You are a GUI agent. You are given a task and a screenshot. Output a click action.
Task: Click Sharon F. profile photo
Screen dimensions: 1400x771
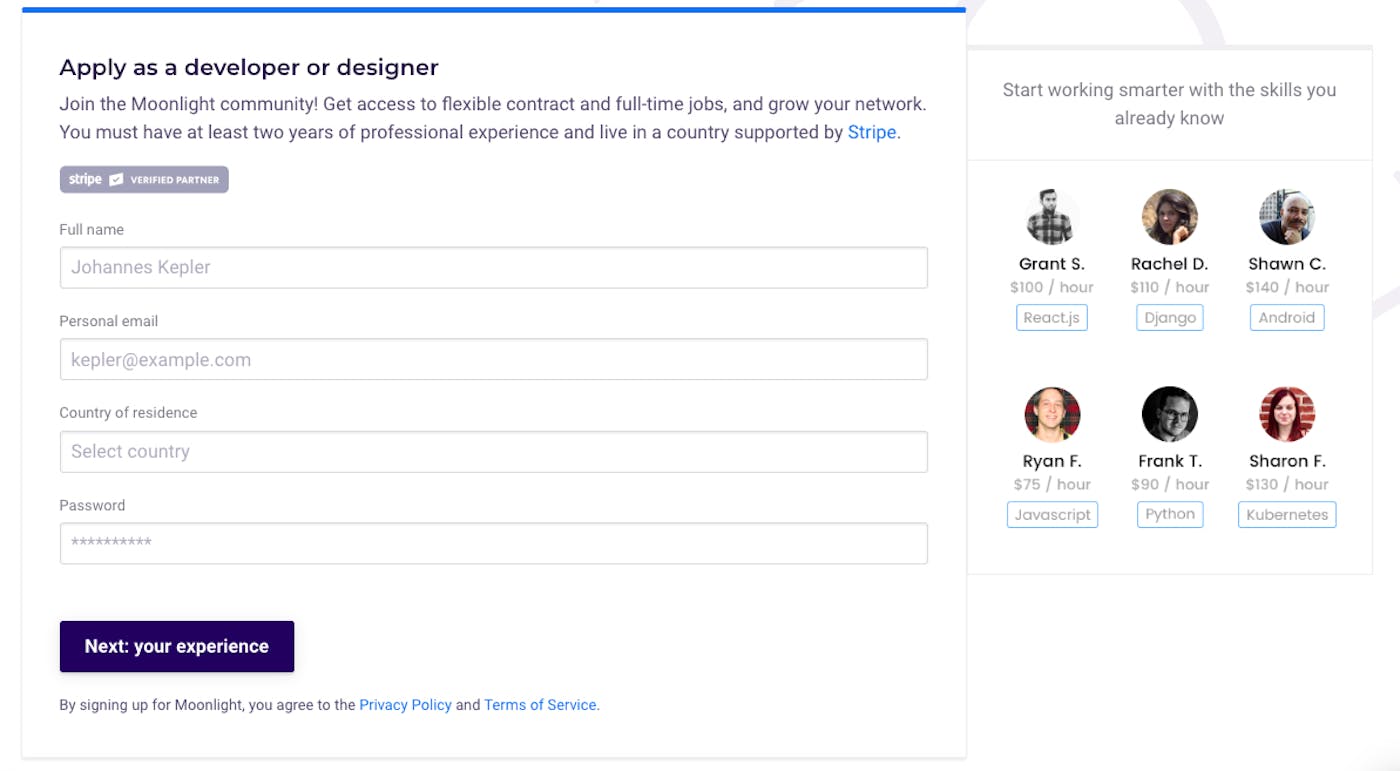[x=1287, y=414]
